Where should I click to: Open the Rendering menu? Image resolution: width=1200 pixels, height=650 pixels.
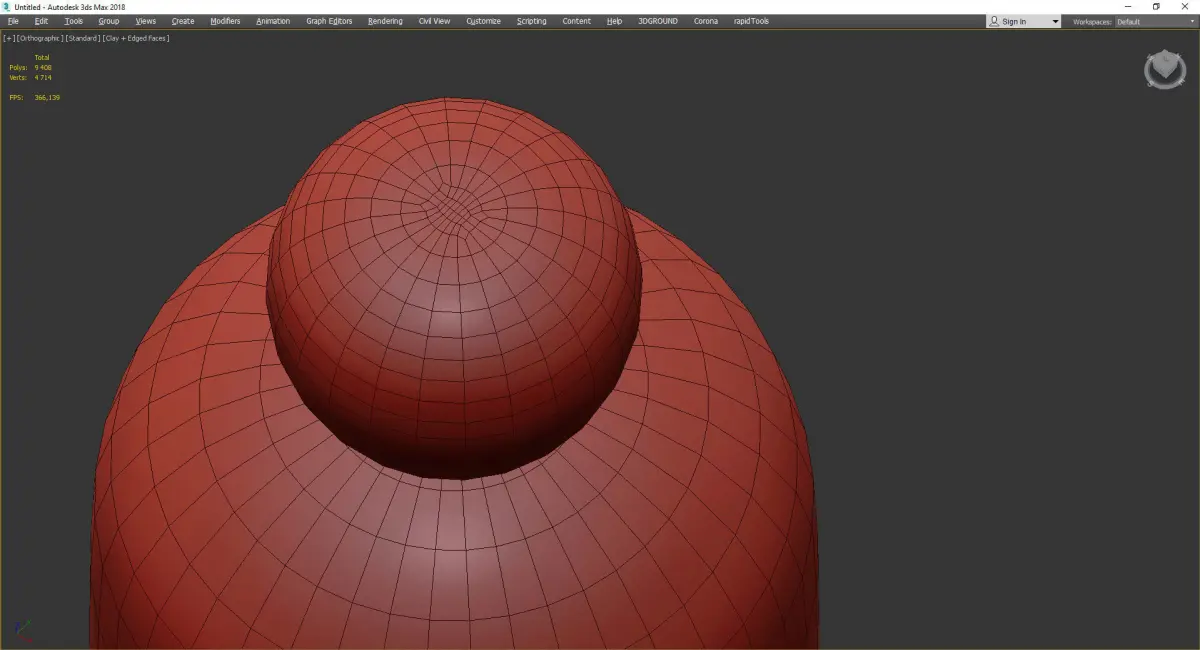[x=385, y=21]
